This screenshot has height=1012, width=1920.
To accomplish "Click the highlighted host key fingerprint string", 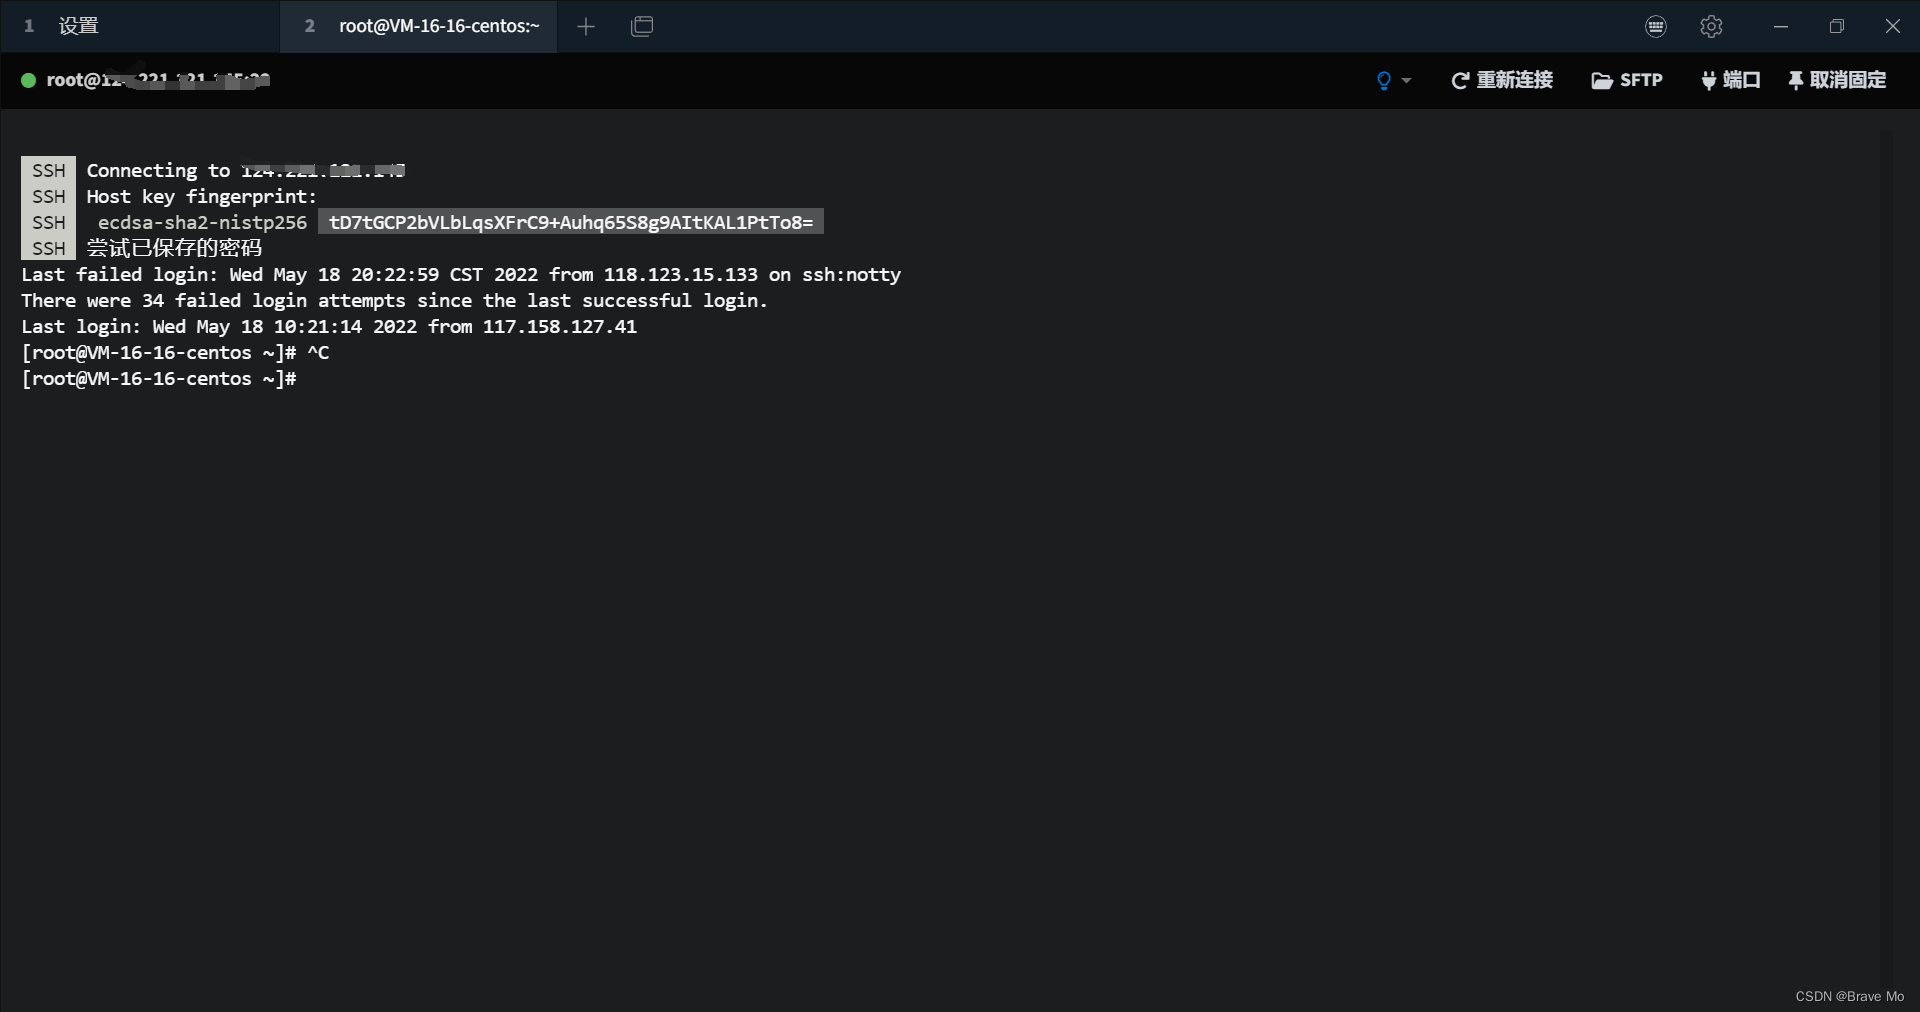I will [x=571, y=222].
